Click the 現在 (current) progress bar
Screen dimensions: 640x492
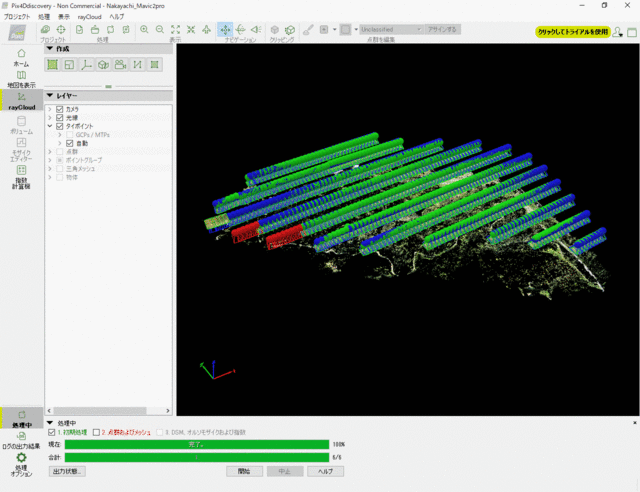pyautogui.click(x=197, y=444)
